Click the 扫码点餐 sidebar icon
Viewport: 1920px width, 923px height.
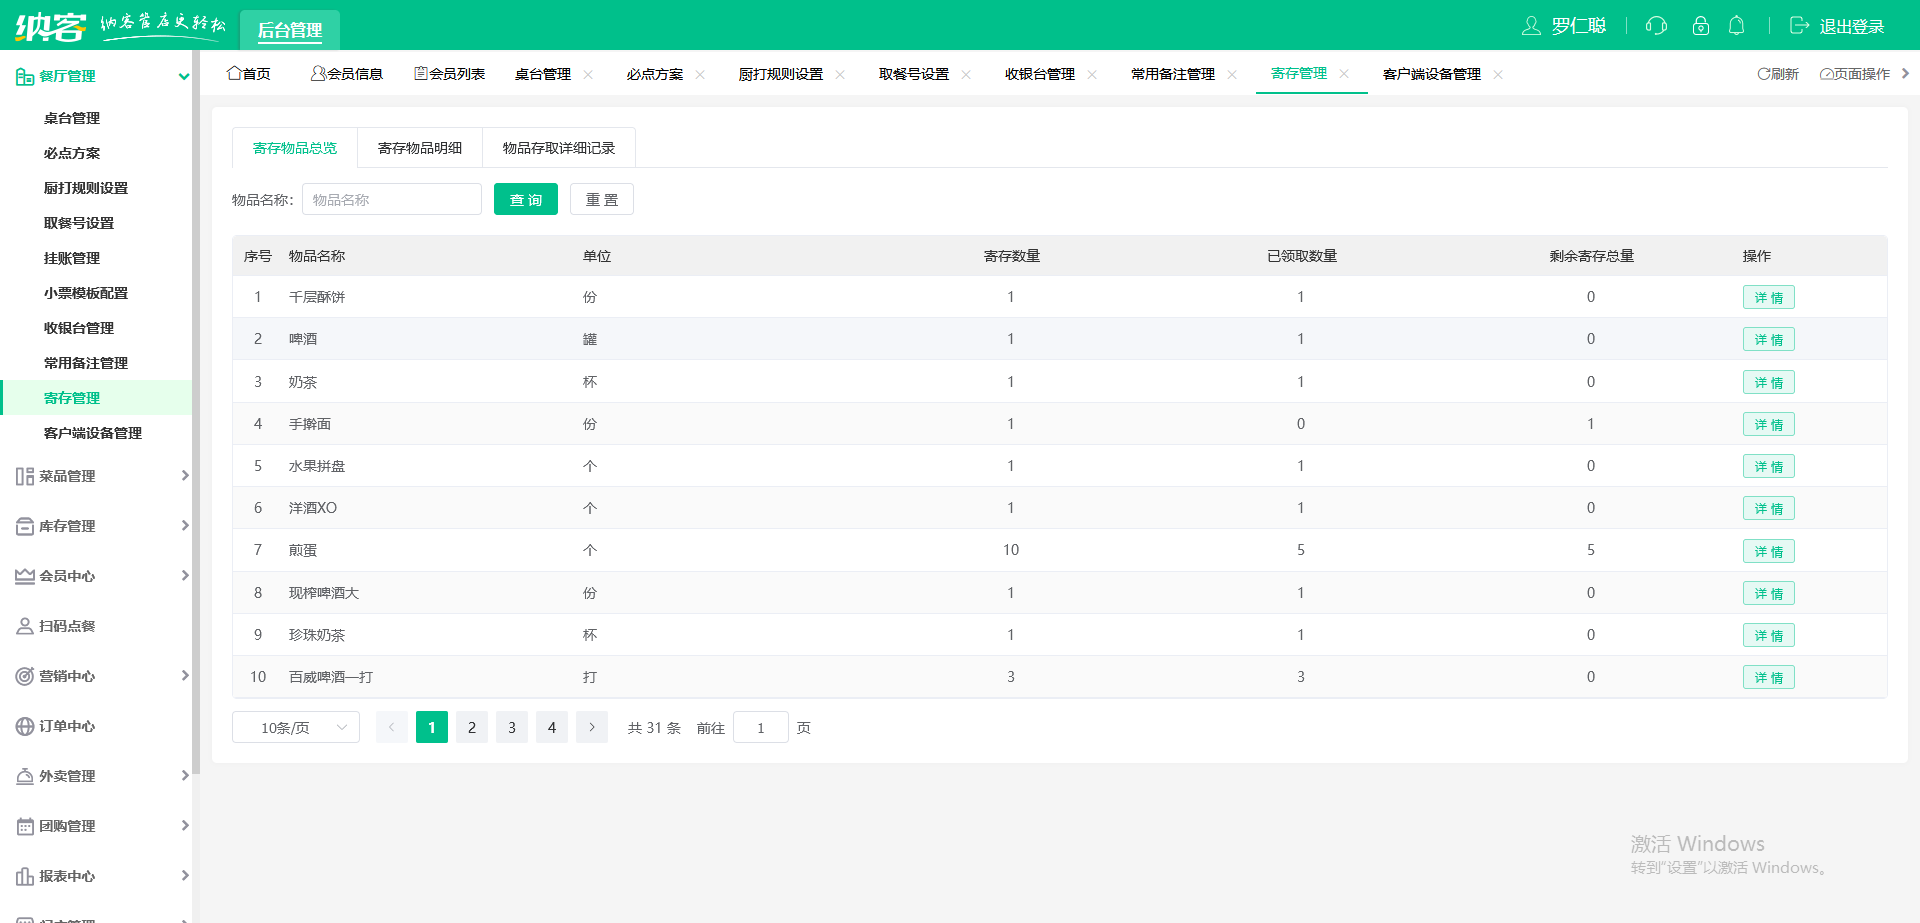24,627
